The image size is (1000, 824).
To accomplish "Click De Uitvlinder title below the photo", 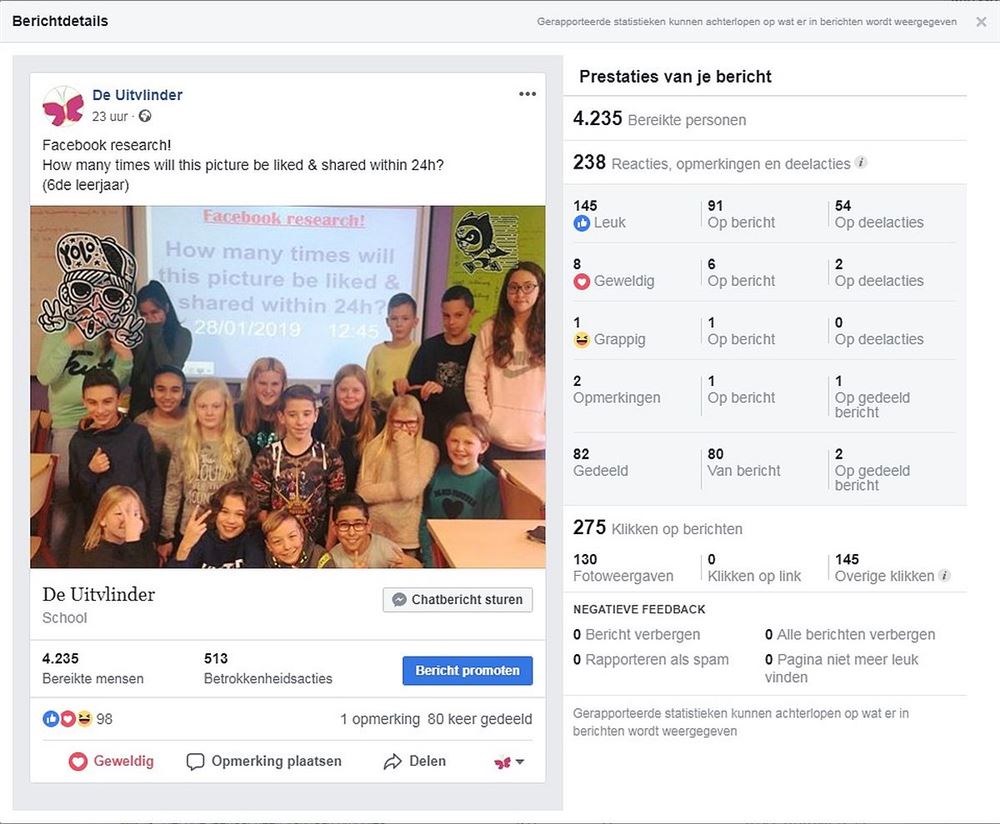I will [99, 594].
